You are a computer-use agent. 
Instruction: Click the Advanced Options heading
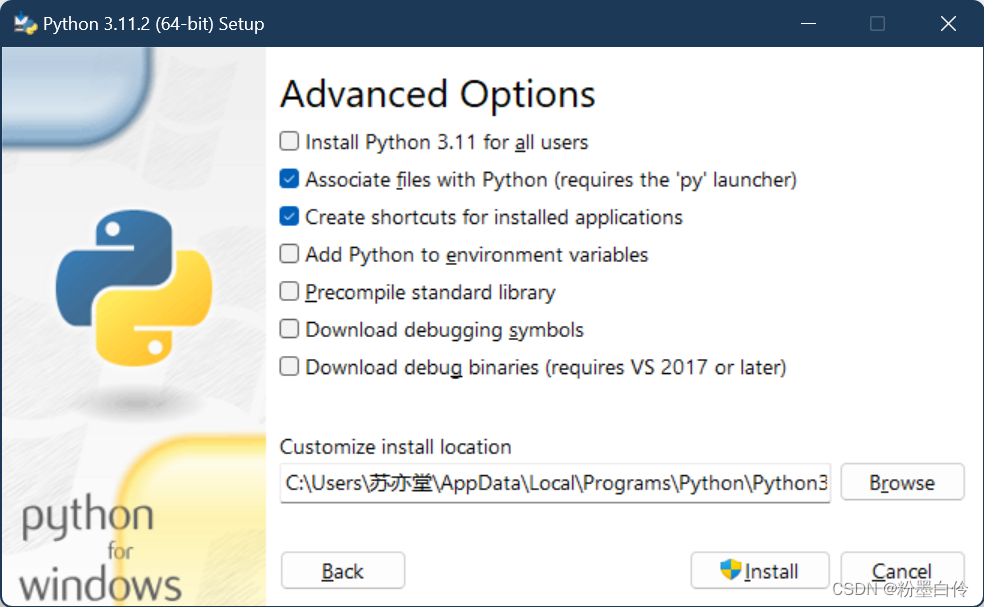[x=437, y=94]
